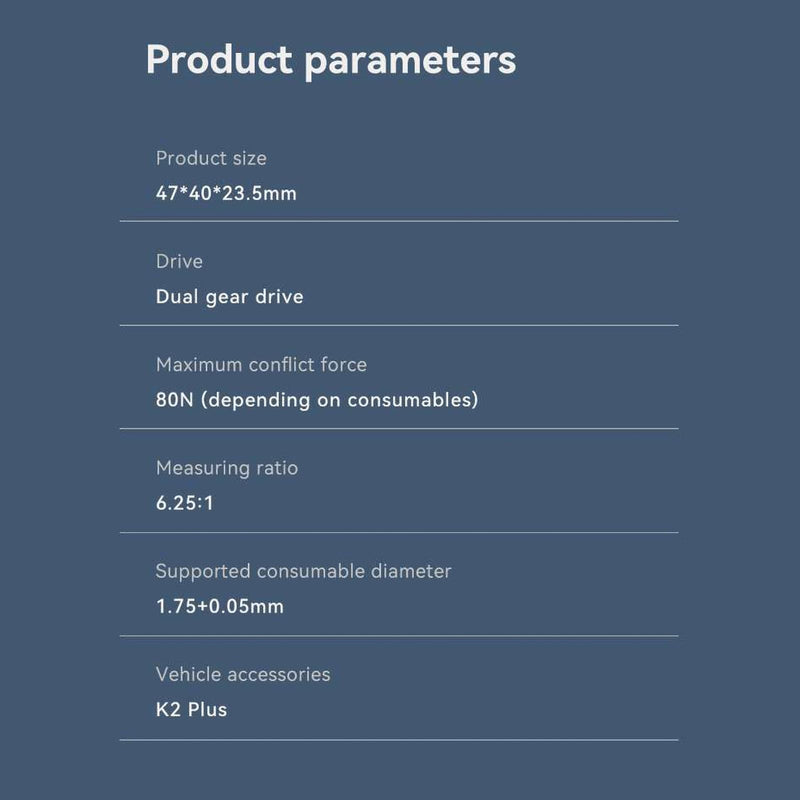
Task: Click the 1.75+0.05mm diameter value
Action: click(219, 607)
